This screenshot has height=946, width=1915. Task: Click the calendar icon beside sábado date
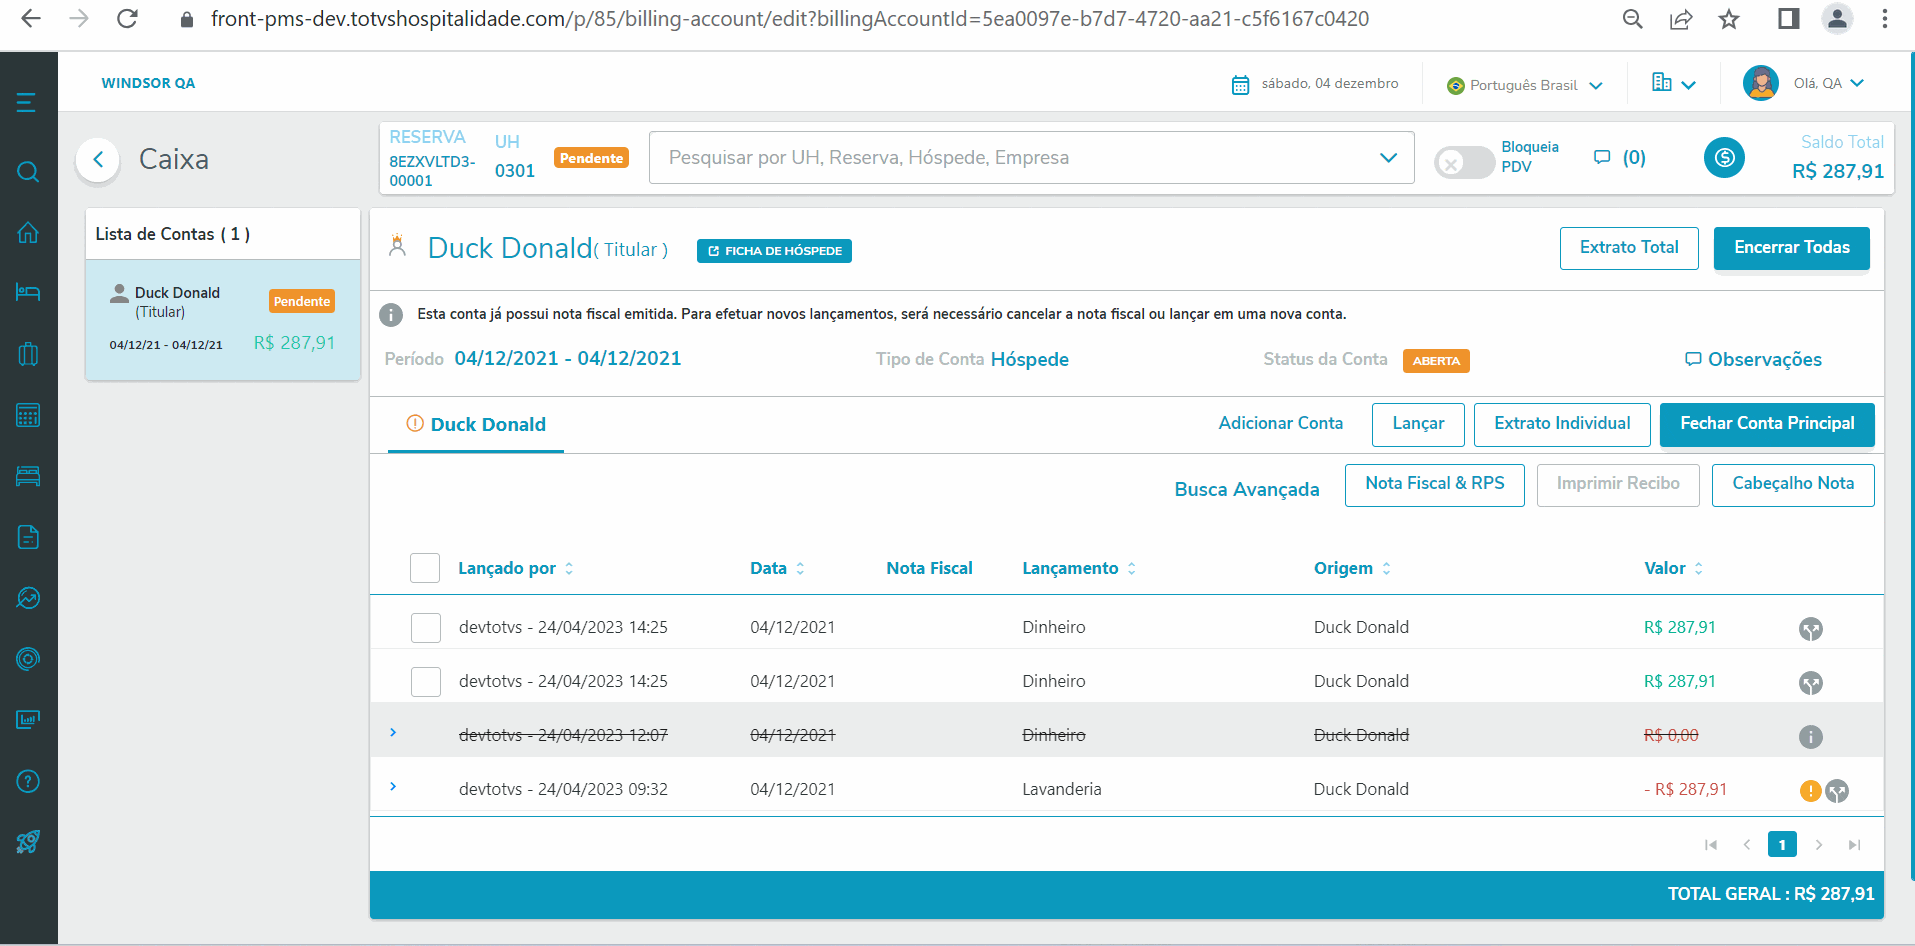(x=1240, y=85)
